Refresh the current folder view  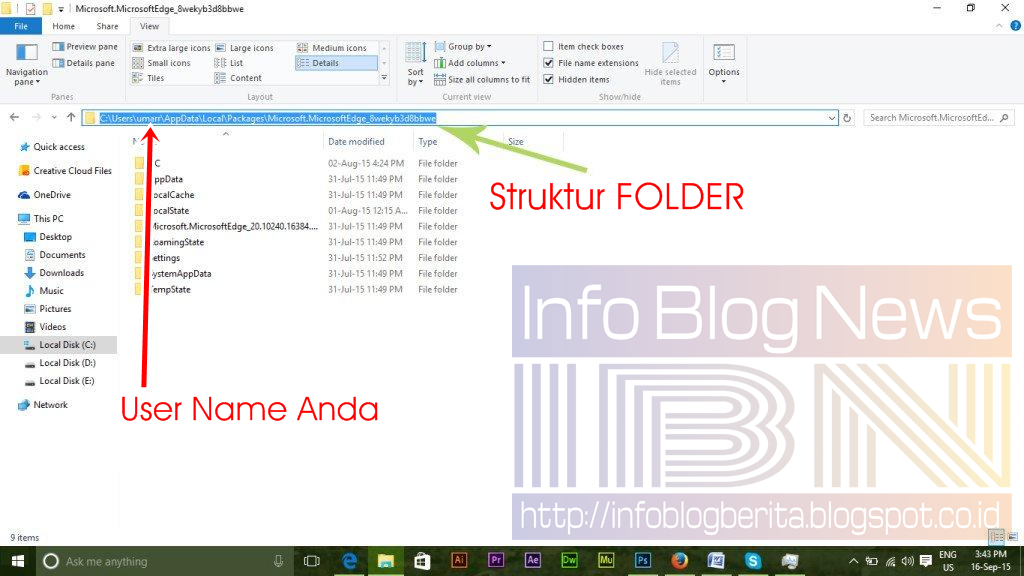coord(847,118)
